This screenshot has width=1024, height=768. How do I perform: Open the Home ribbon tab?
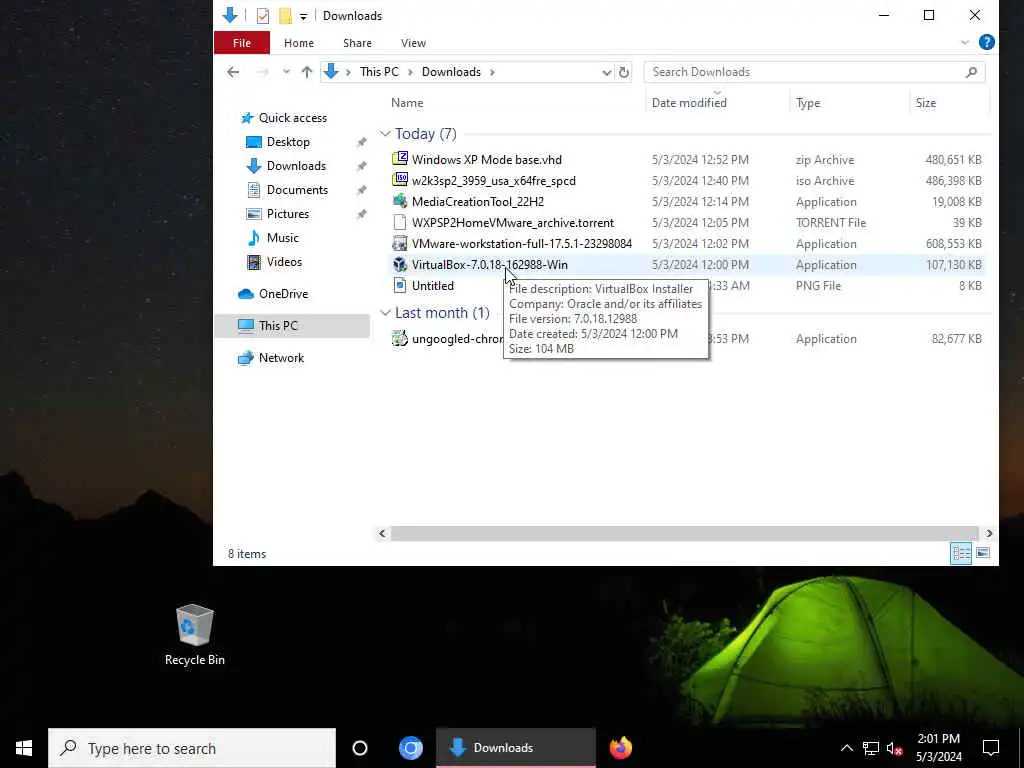(x=298, y=43)
